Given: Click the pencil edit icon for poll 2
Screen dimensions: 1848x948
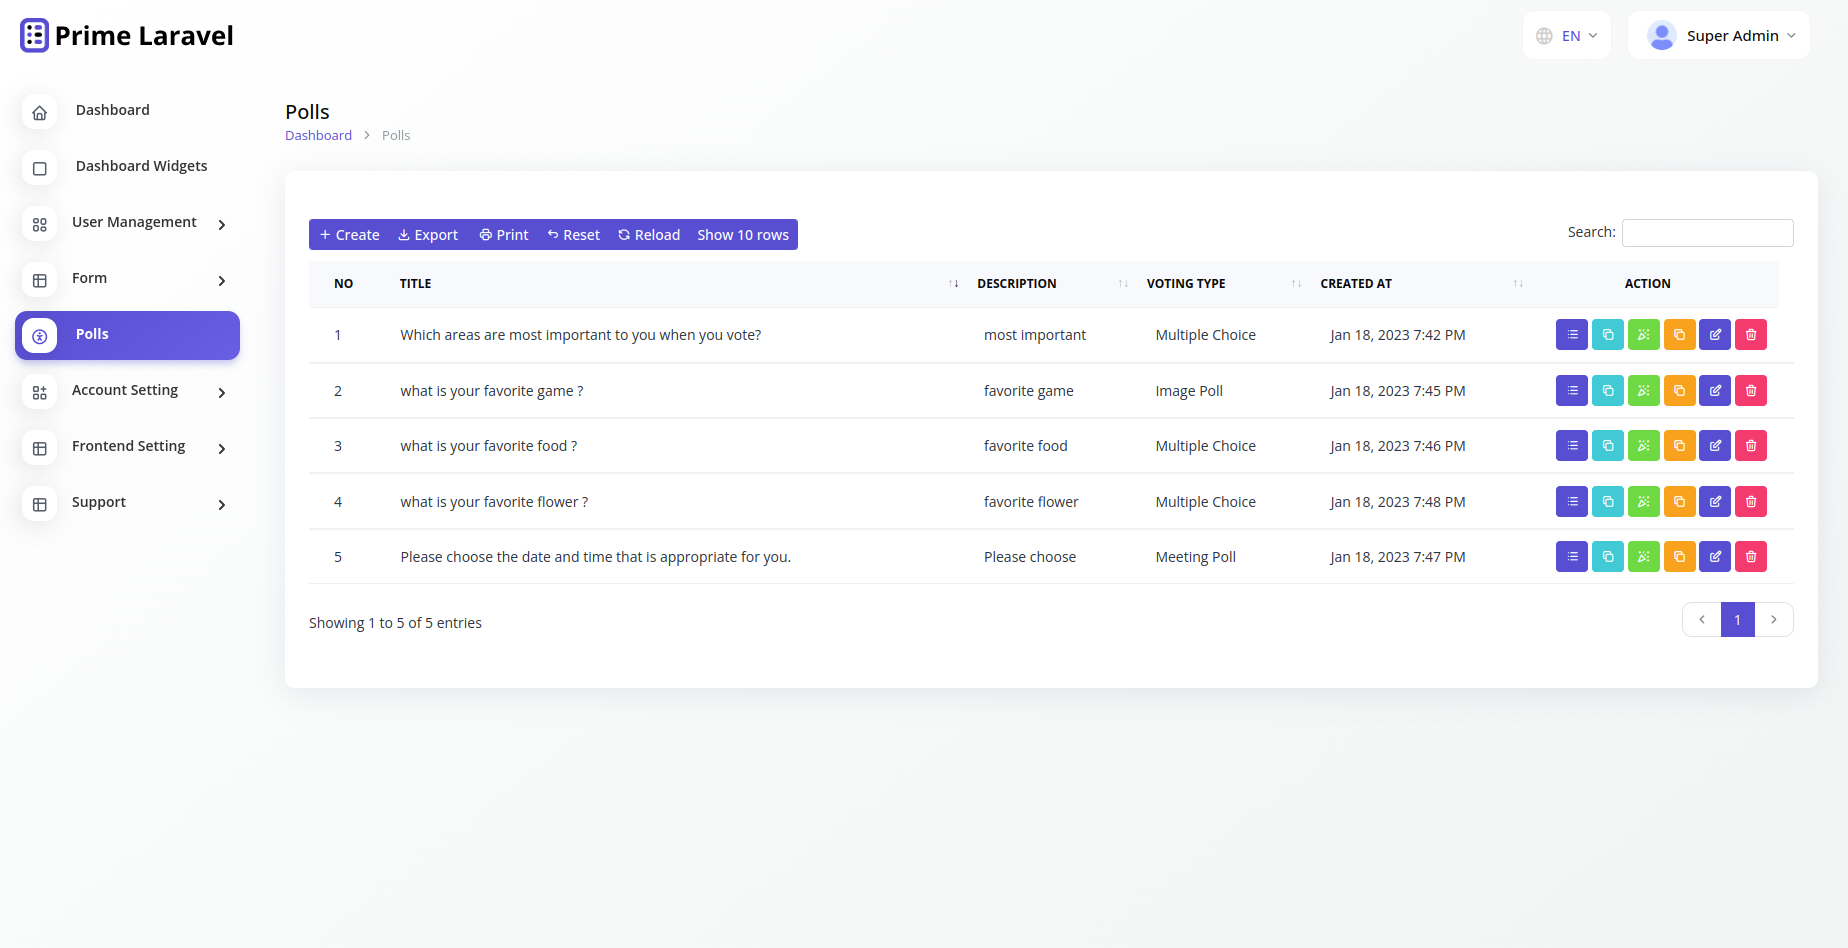Looking at the screenshot, I should (x=1714, y=391).
